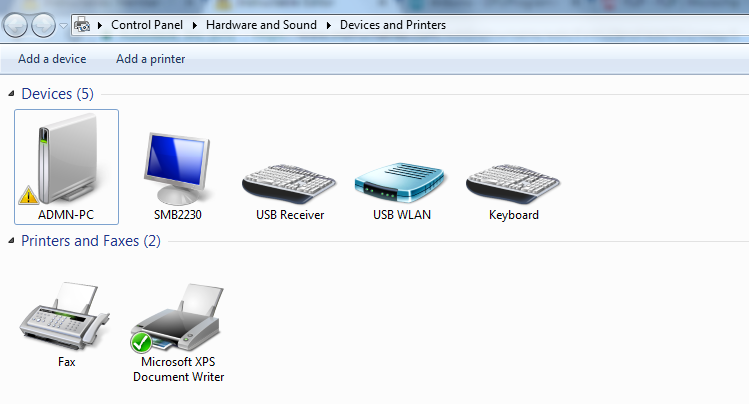Expand arrow after Hardware and Sound breadcrumb

tap(330, 25)
